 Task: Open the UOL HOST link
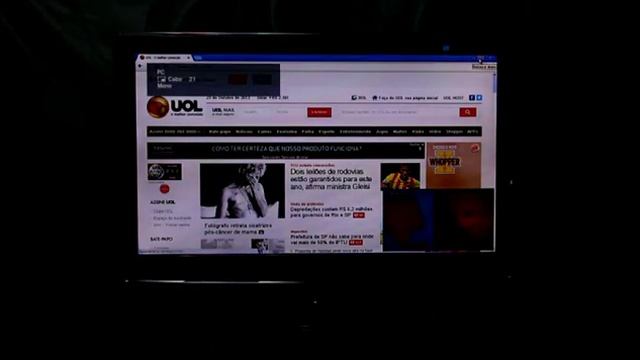tap(453, 98)
